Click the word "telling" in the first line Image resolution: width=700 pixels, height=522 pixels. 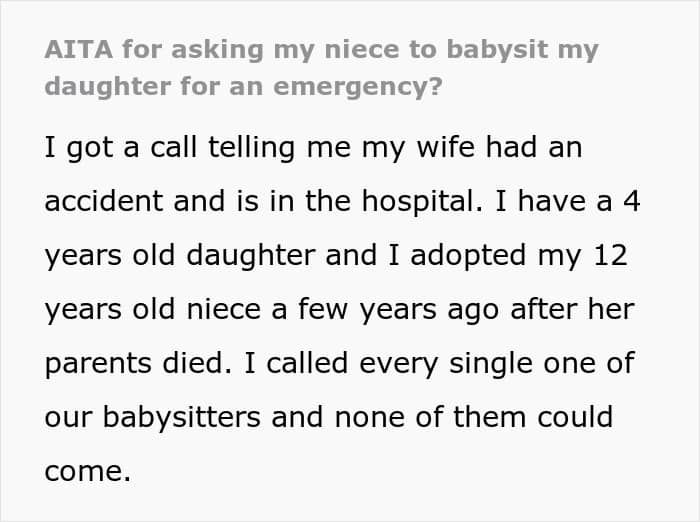pos(251,147)
